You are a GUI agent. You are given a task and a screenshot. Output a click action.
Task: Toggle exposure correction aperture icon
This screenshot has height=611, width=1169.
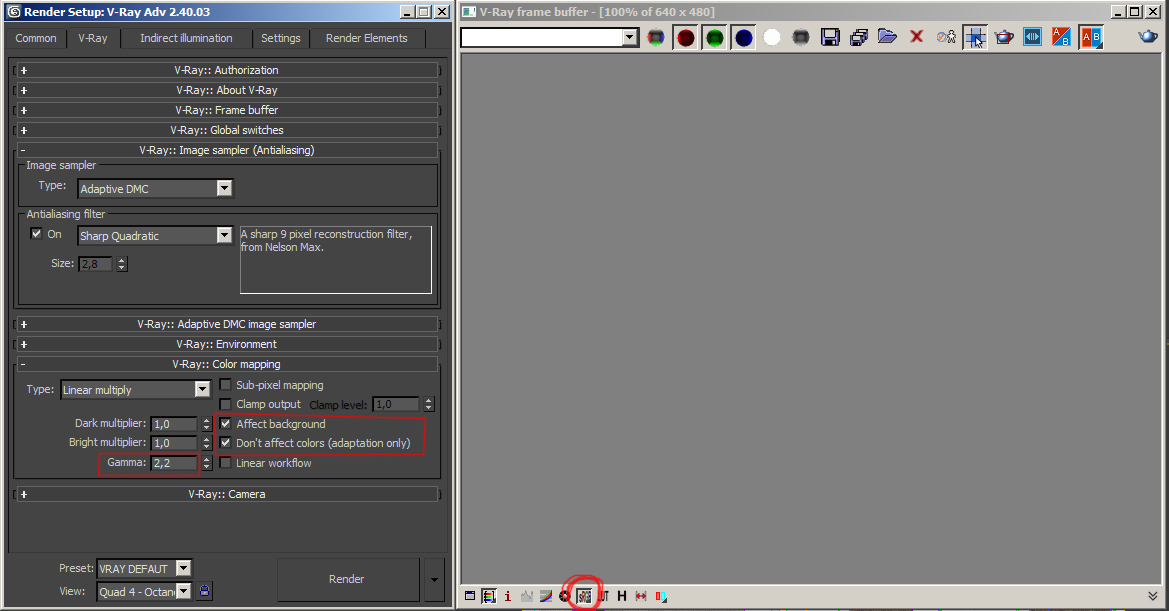564,596
